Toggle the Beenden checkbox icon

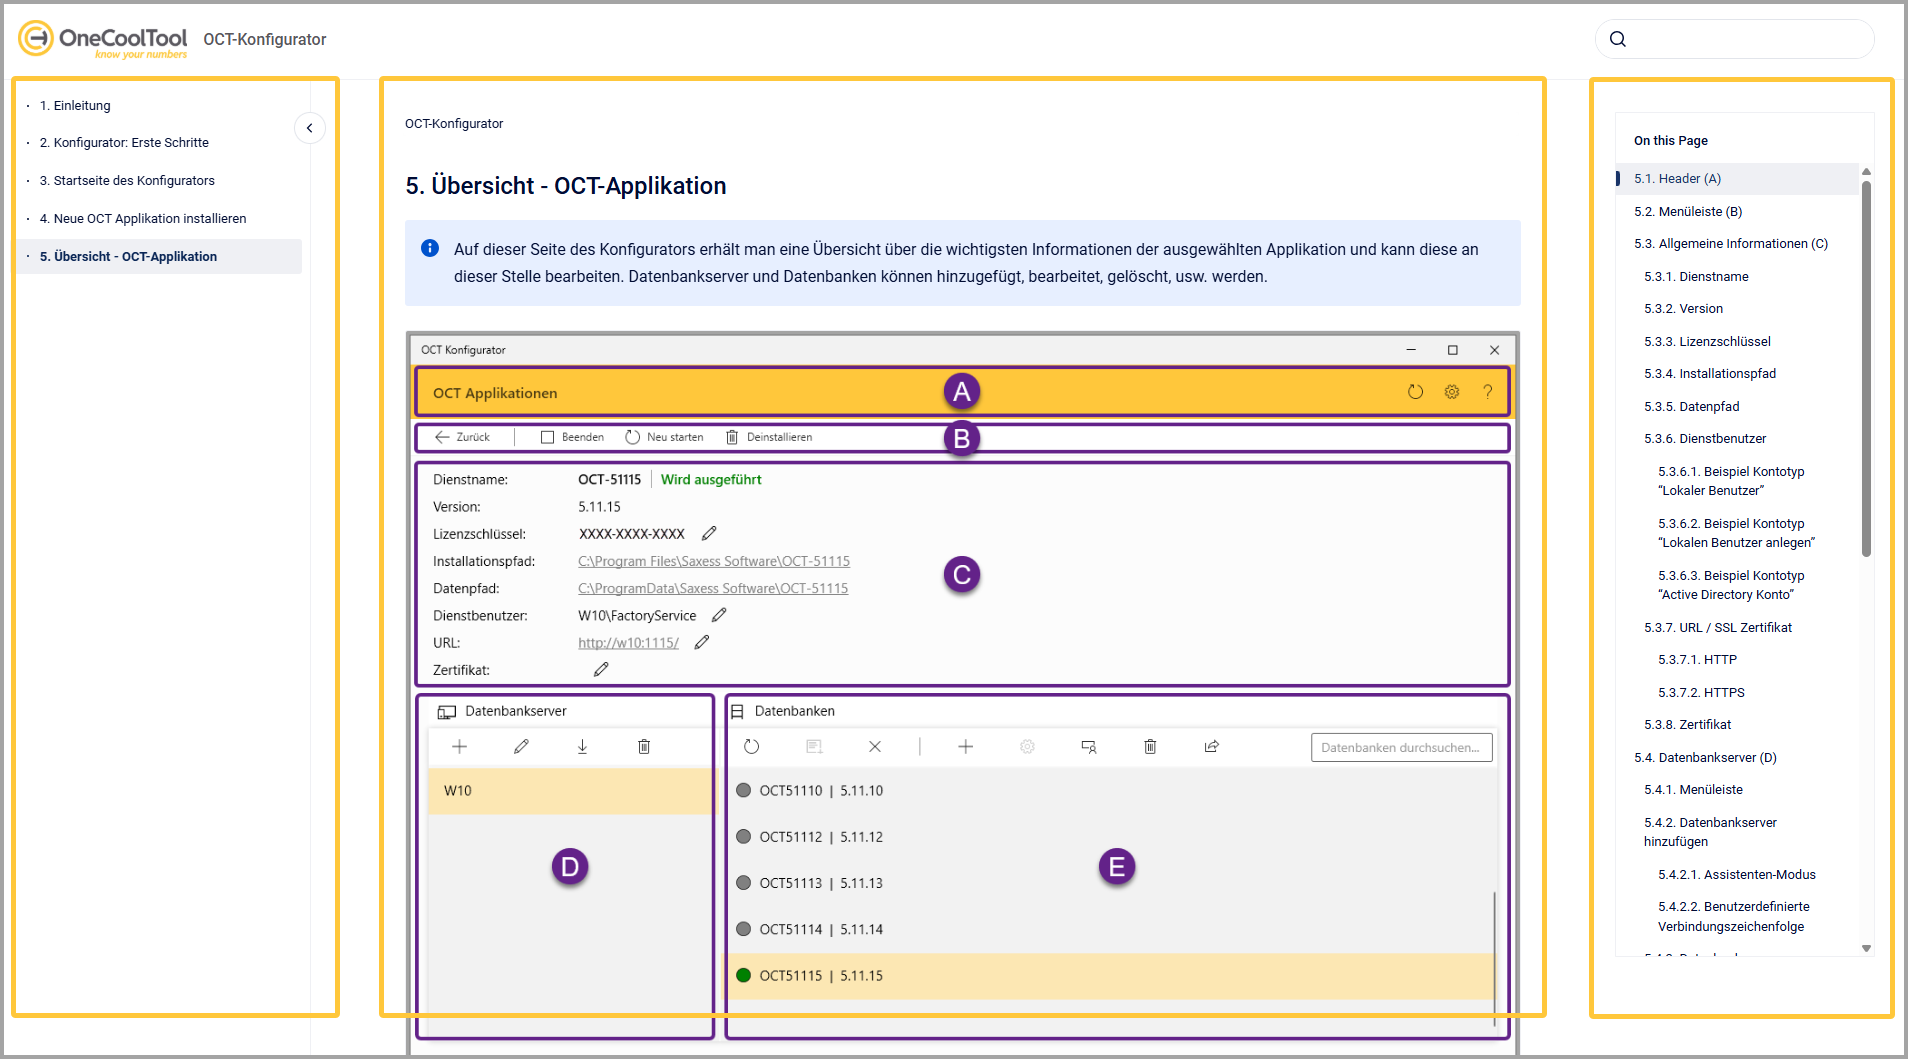pyautogui.click(x=547, y=437)
